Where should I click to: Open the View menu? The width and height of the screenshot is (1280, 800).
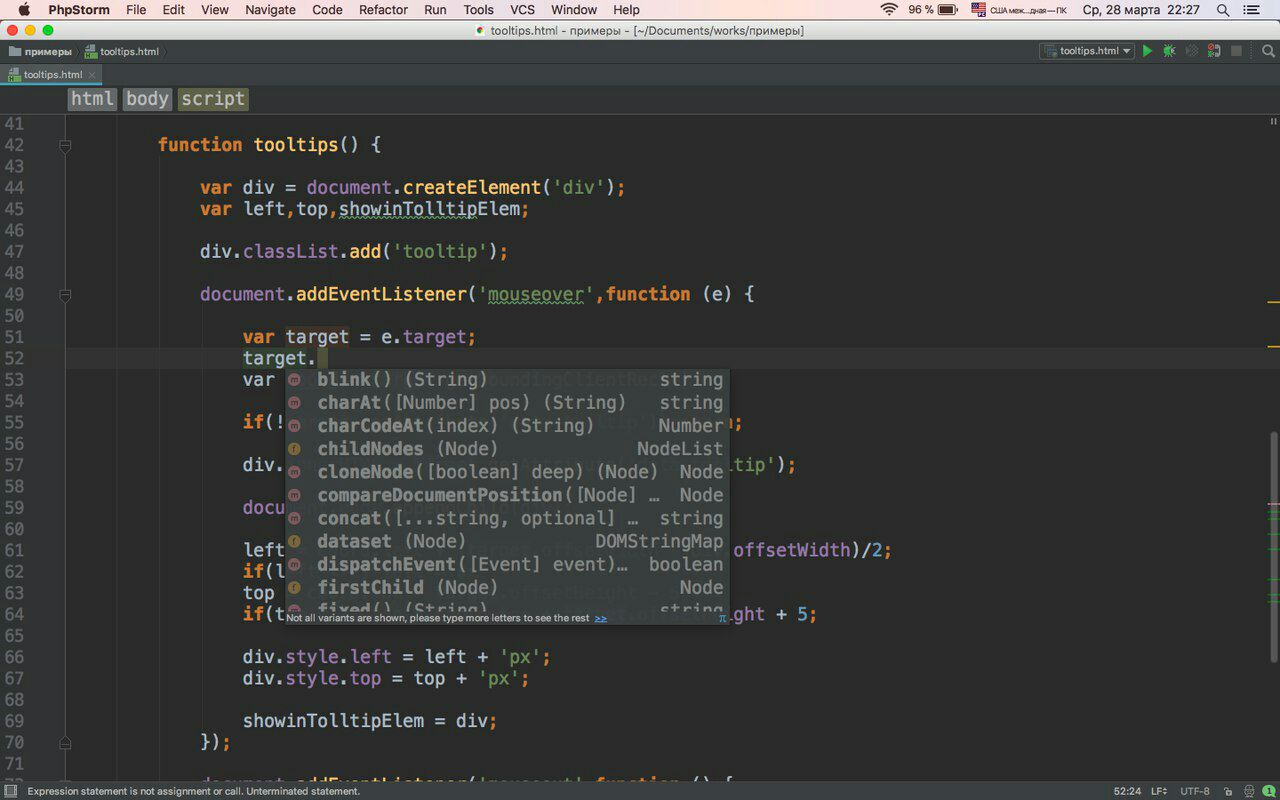point(215,10)
